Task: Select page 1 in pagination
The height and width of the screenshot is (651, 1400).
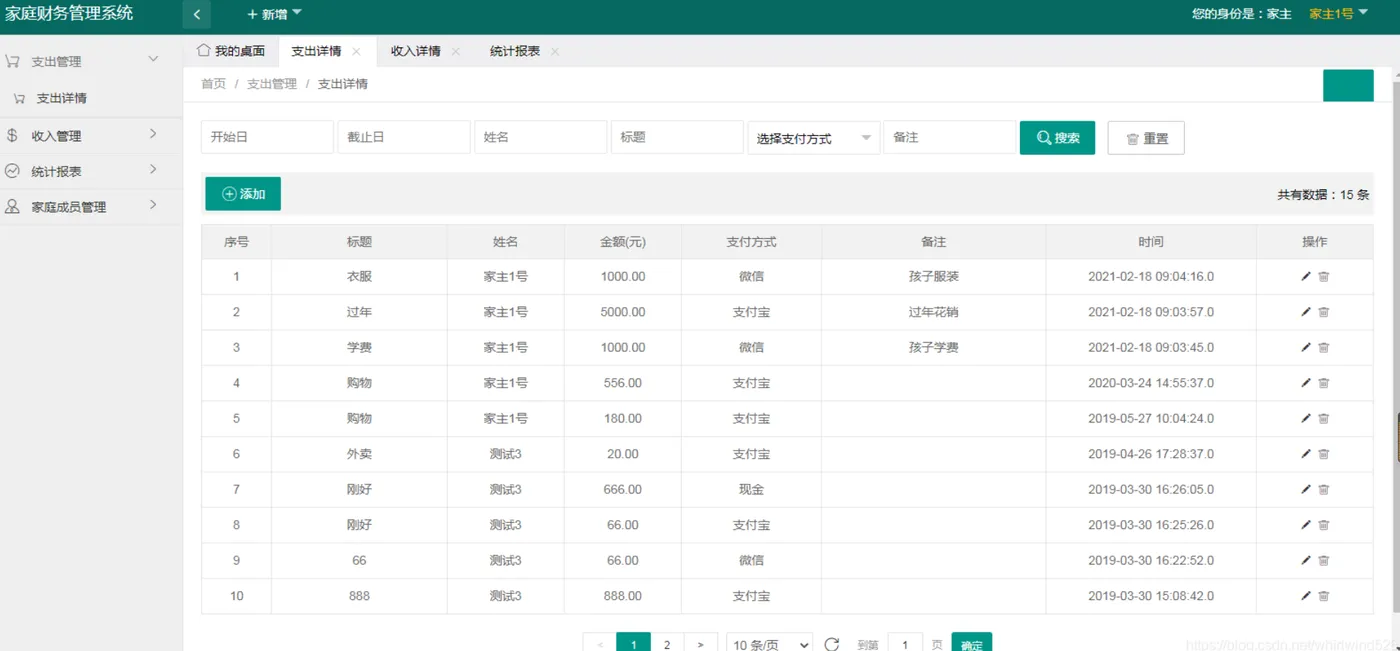Action: tap(634, 644)
